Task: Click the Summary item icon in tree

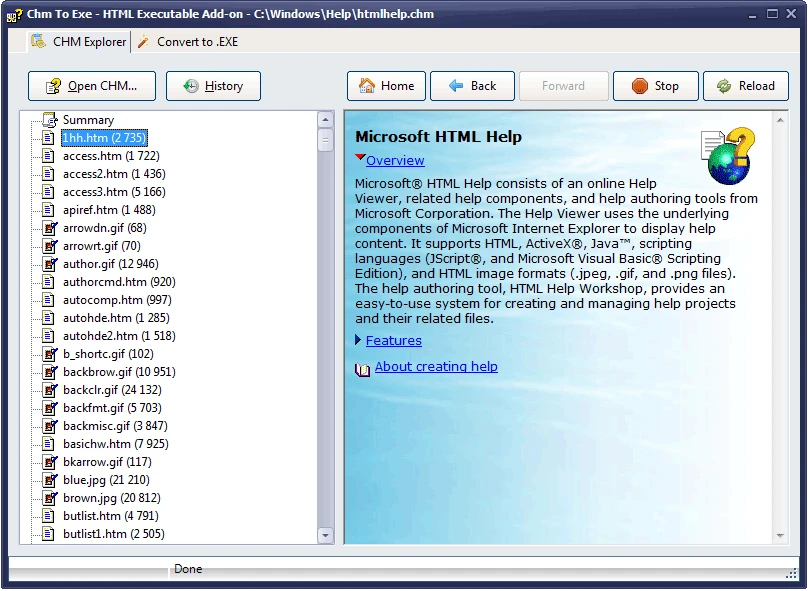Action: pyautogui.click(x=48, y=120)
